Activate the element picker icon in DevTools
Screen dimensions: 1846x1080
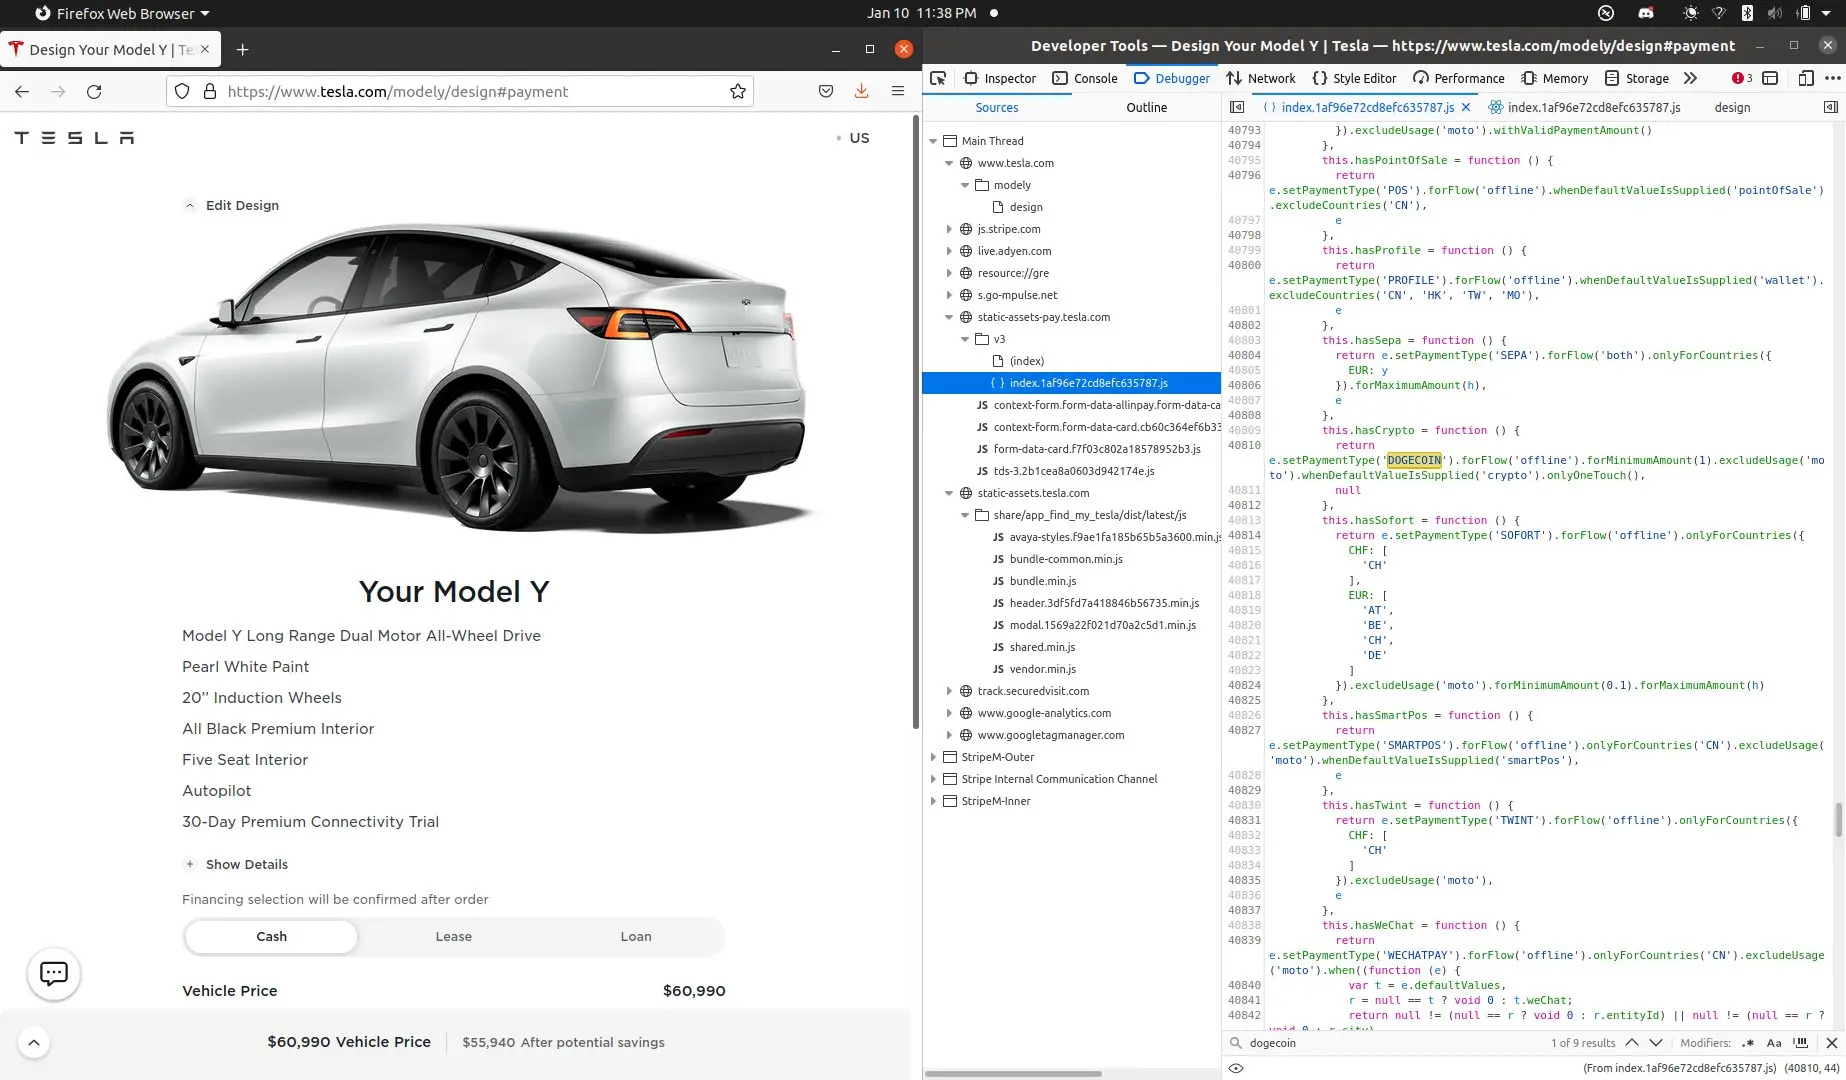(938, 78)
